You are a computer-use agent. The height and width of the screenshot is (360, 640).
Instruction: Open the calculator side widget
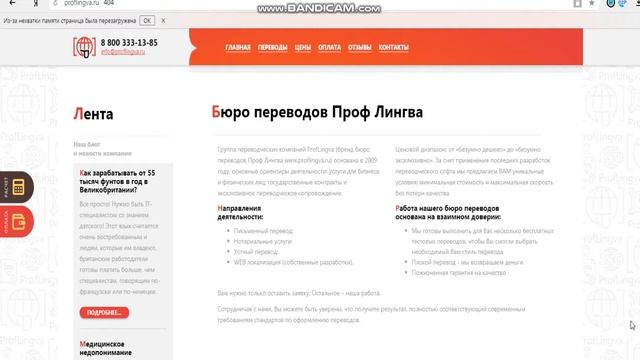click(x=16, y=187)
